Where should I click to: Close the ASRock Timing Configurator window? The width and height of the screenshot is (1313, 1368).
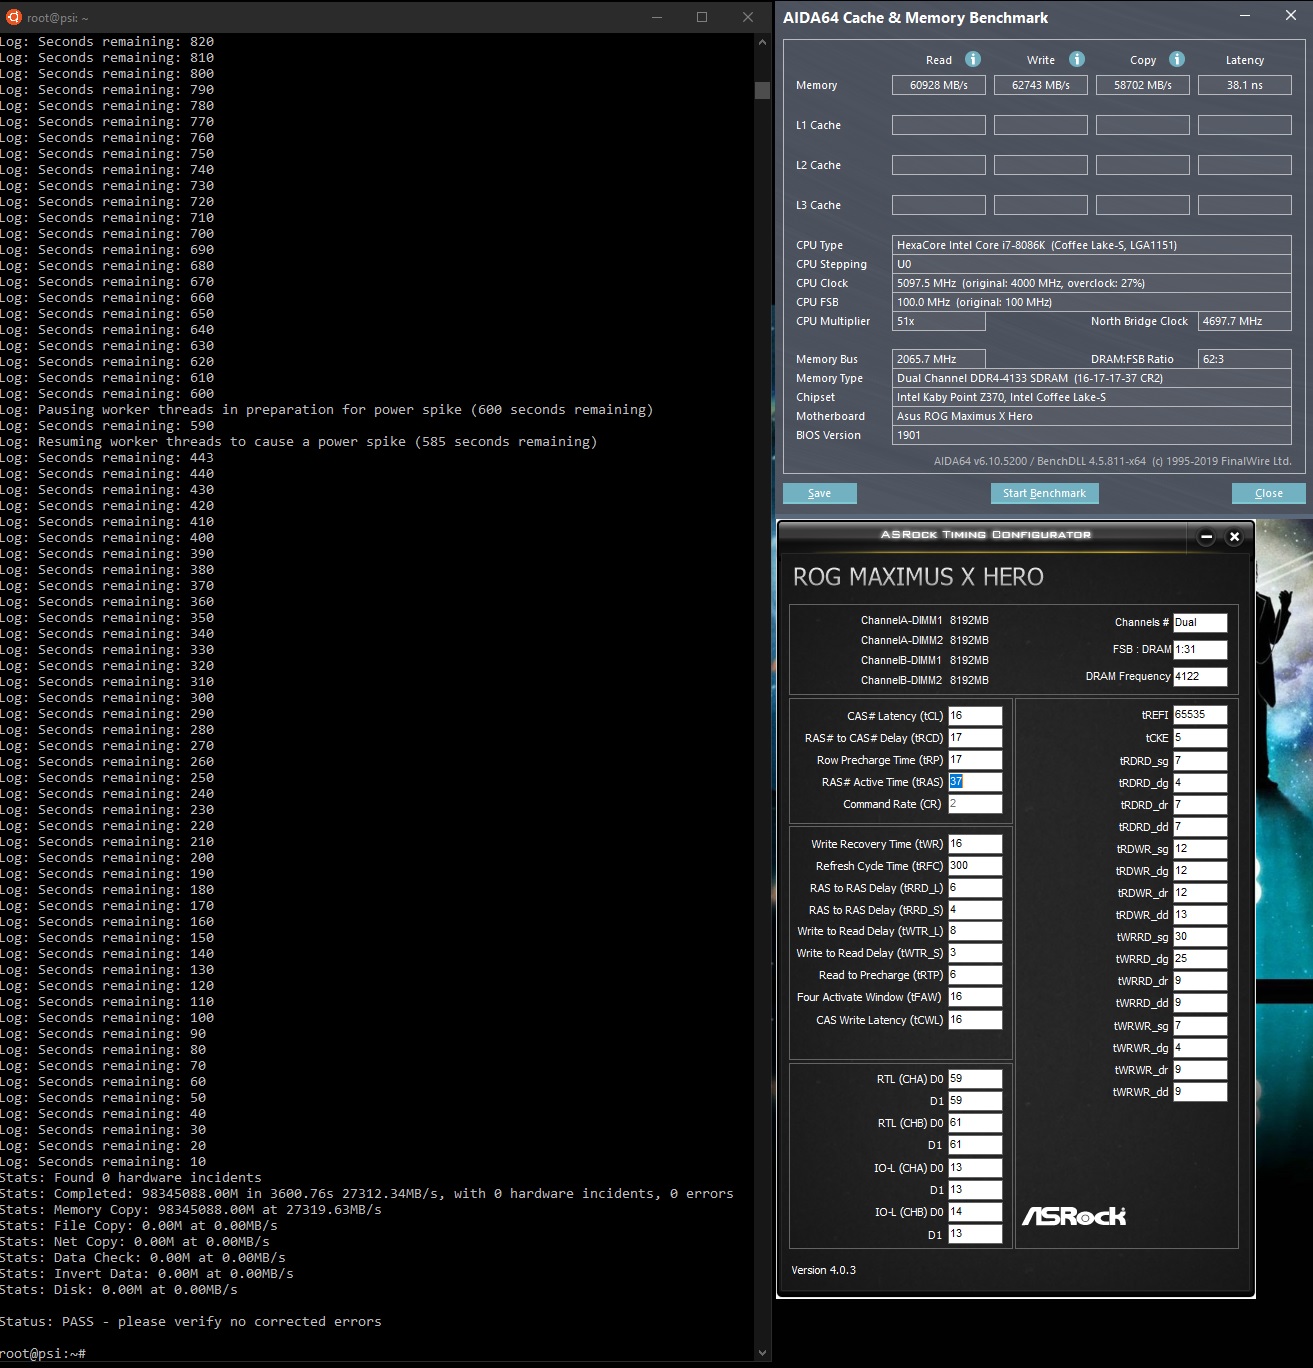[1234, 537]
